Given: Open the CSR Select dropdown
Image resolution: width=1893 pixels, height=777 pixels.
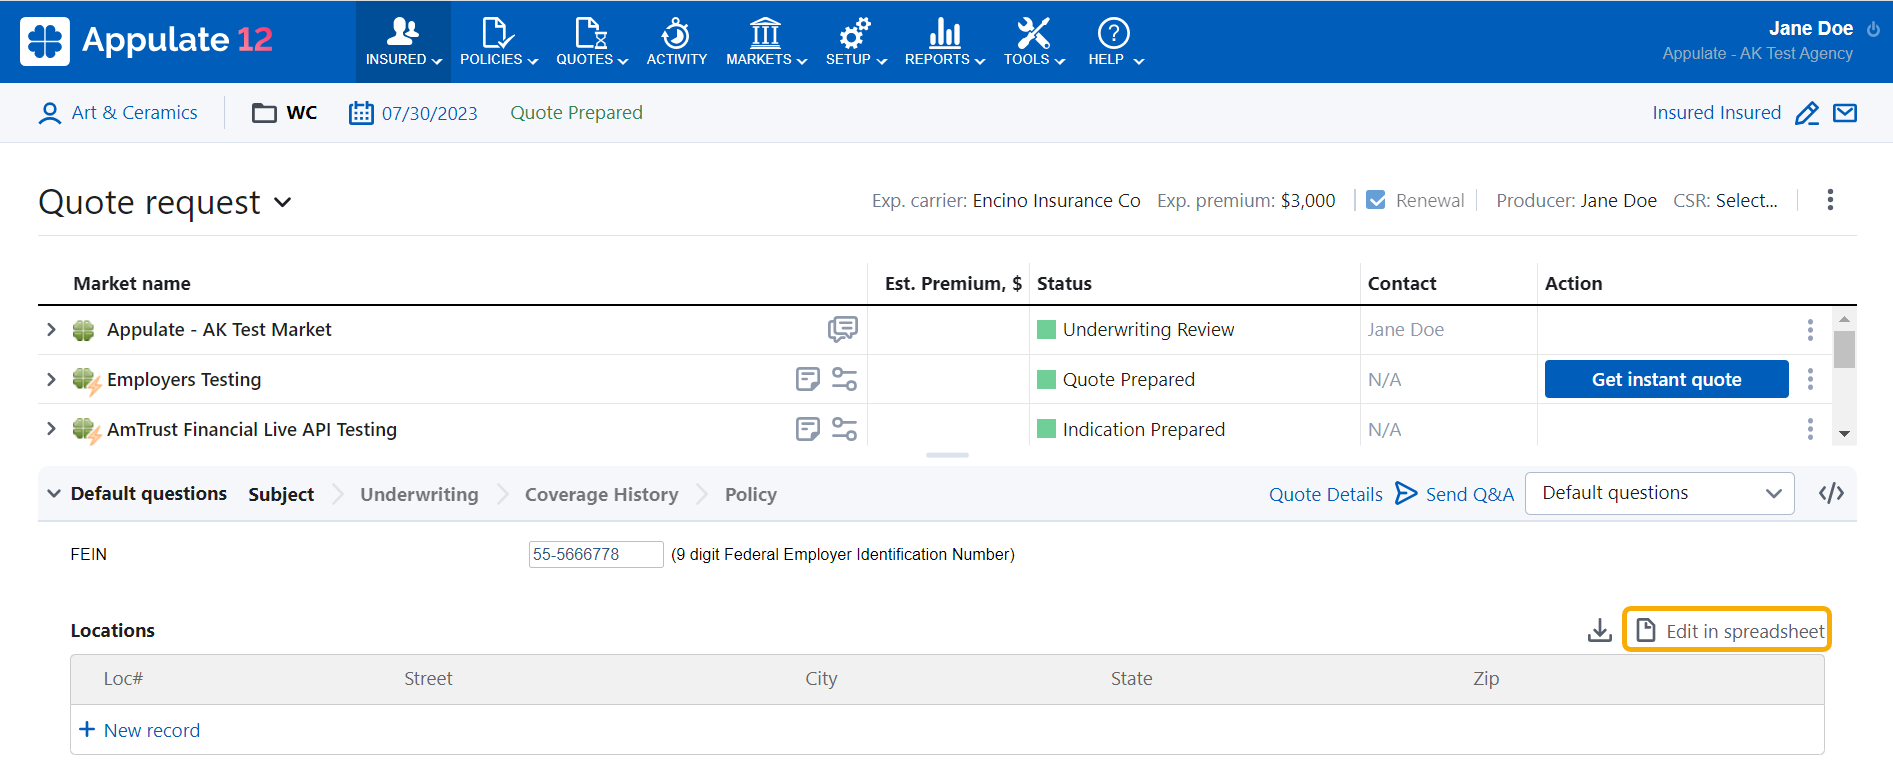Looking at the screenshot, I should tap(1746, 200).
